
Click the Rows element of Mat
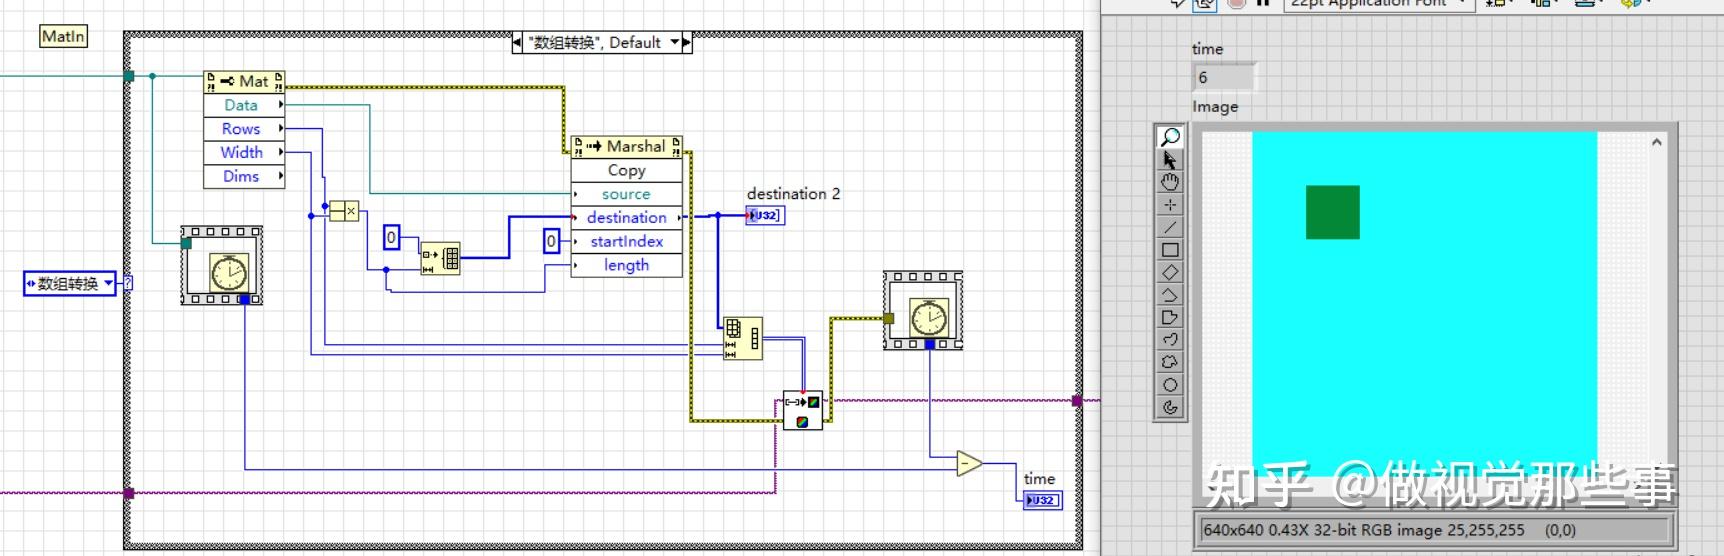244,128
